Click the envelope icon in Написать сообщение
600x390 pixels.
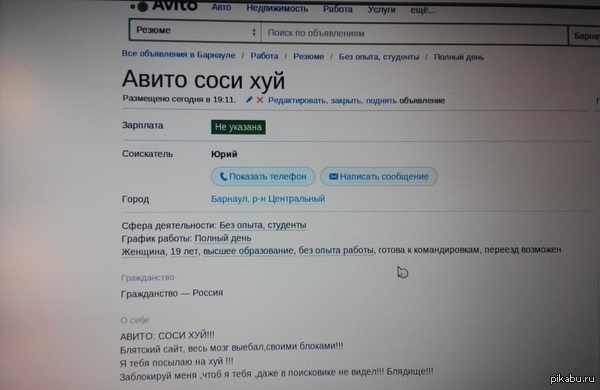[x=333, y=176]
